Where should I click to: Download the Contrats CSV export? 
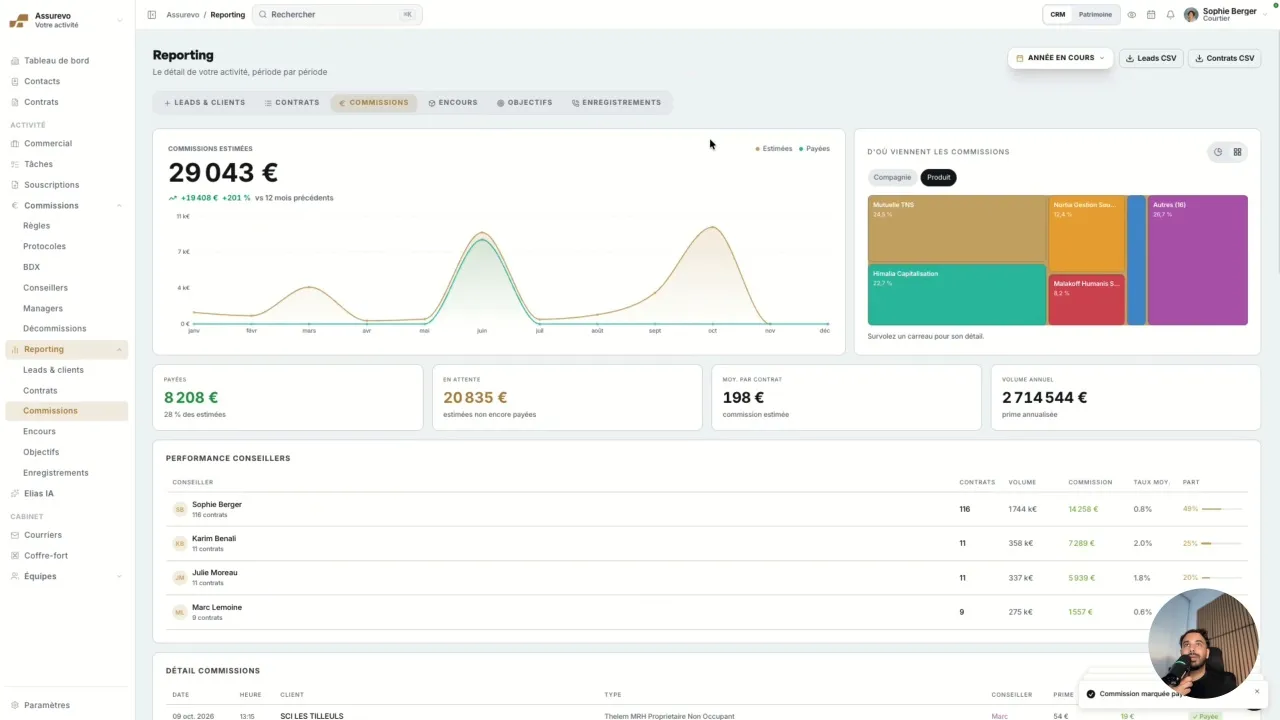click(x=1224, y=58)
